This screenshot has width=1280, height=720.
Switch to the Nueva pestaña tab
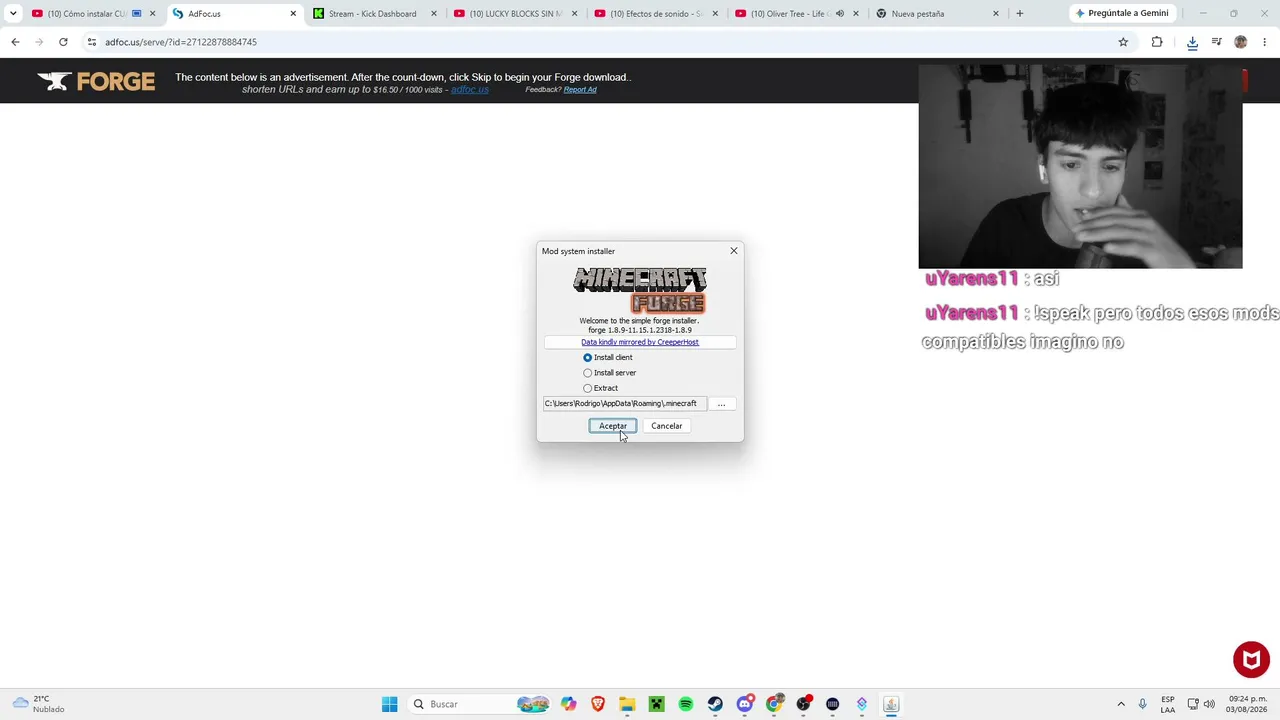917,14
